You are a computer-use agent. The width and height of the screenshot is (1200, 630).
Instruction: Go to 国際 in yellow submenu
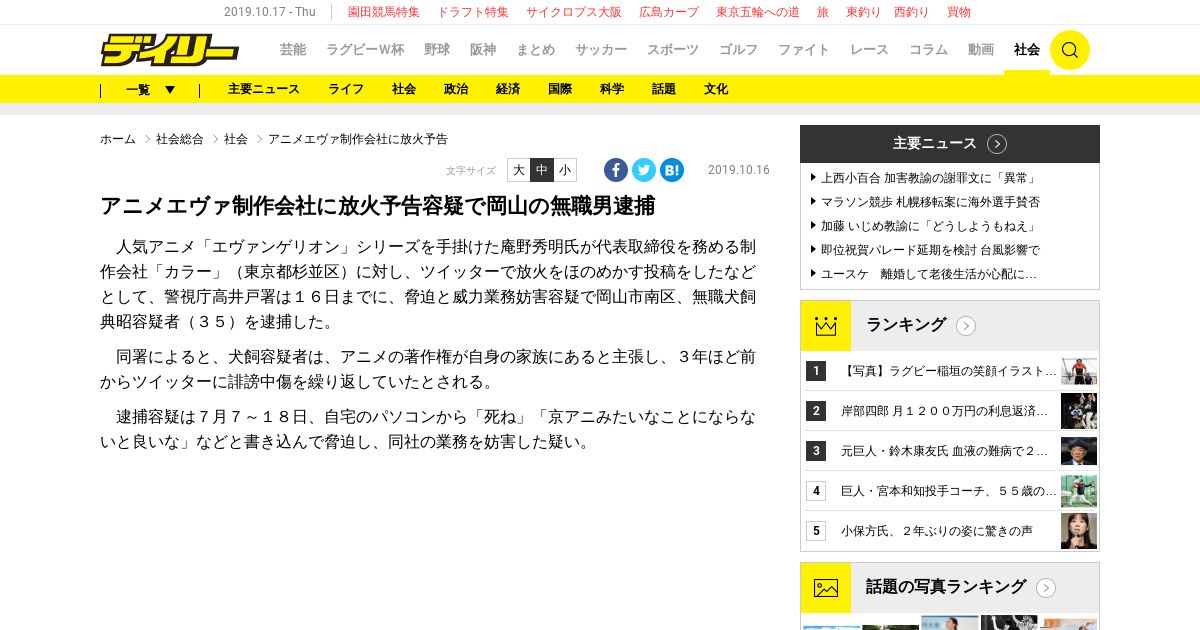(560, 89)
